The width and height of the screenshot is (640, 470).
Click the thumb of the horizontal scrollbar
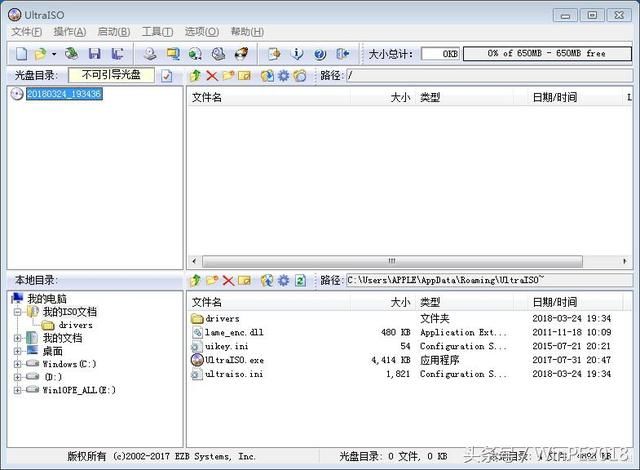pos(392,261)
